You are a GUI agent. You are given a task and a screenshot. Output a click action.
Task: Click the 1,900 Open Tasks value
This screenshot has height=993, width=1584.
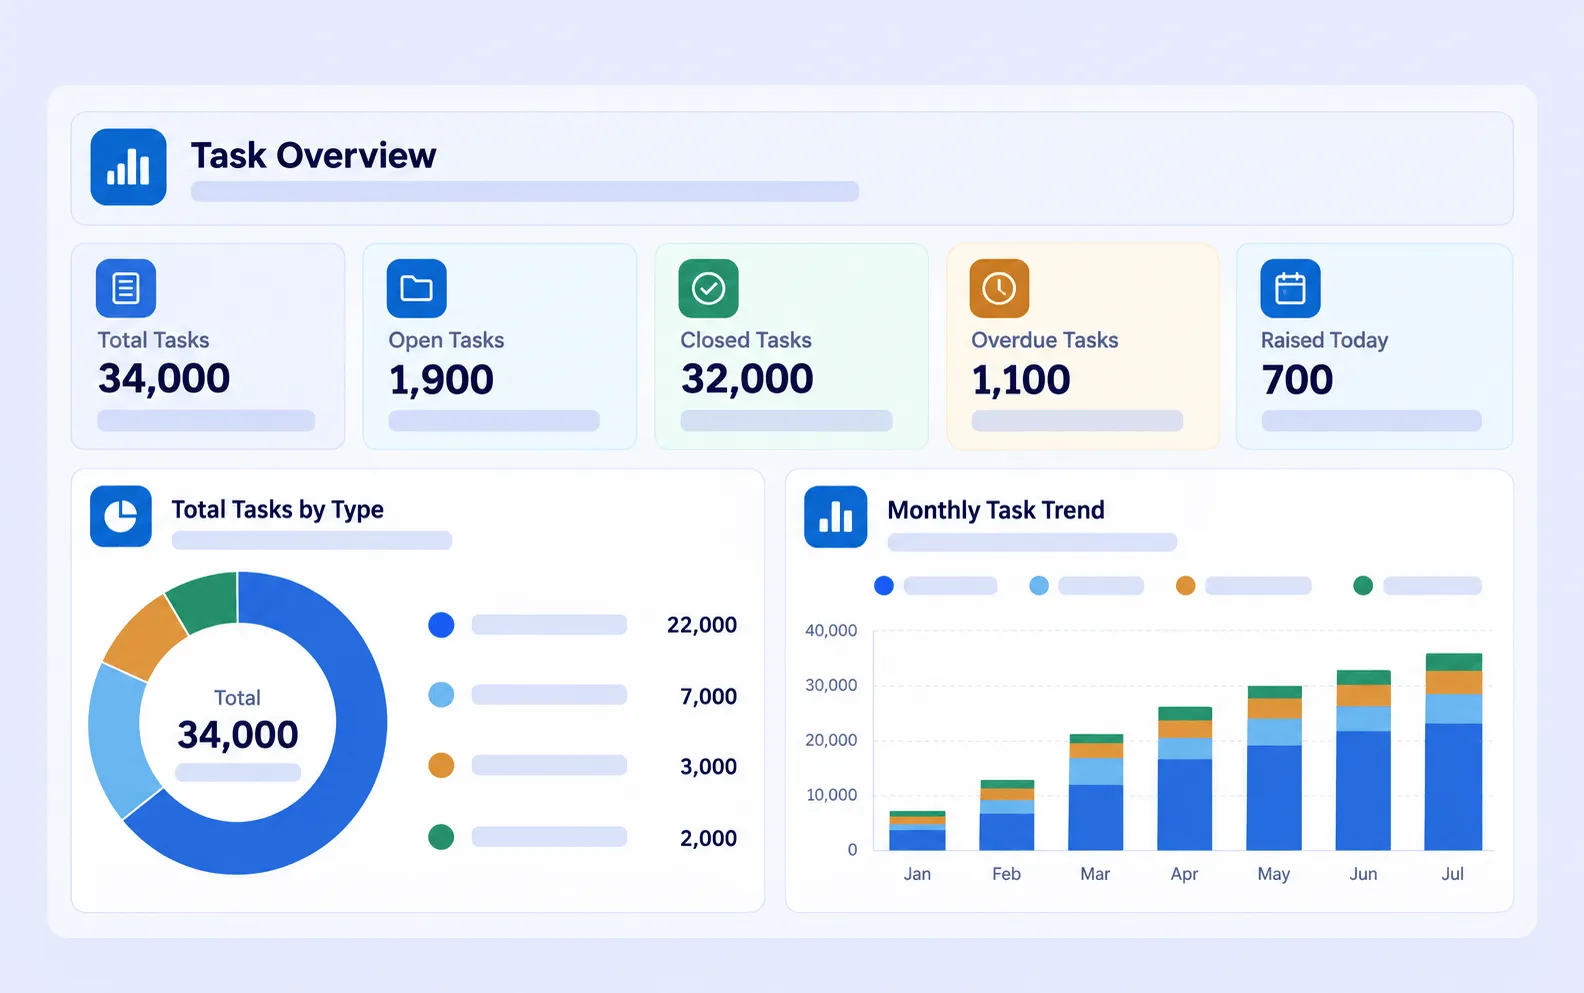(x=441, y=380)
